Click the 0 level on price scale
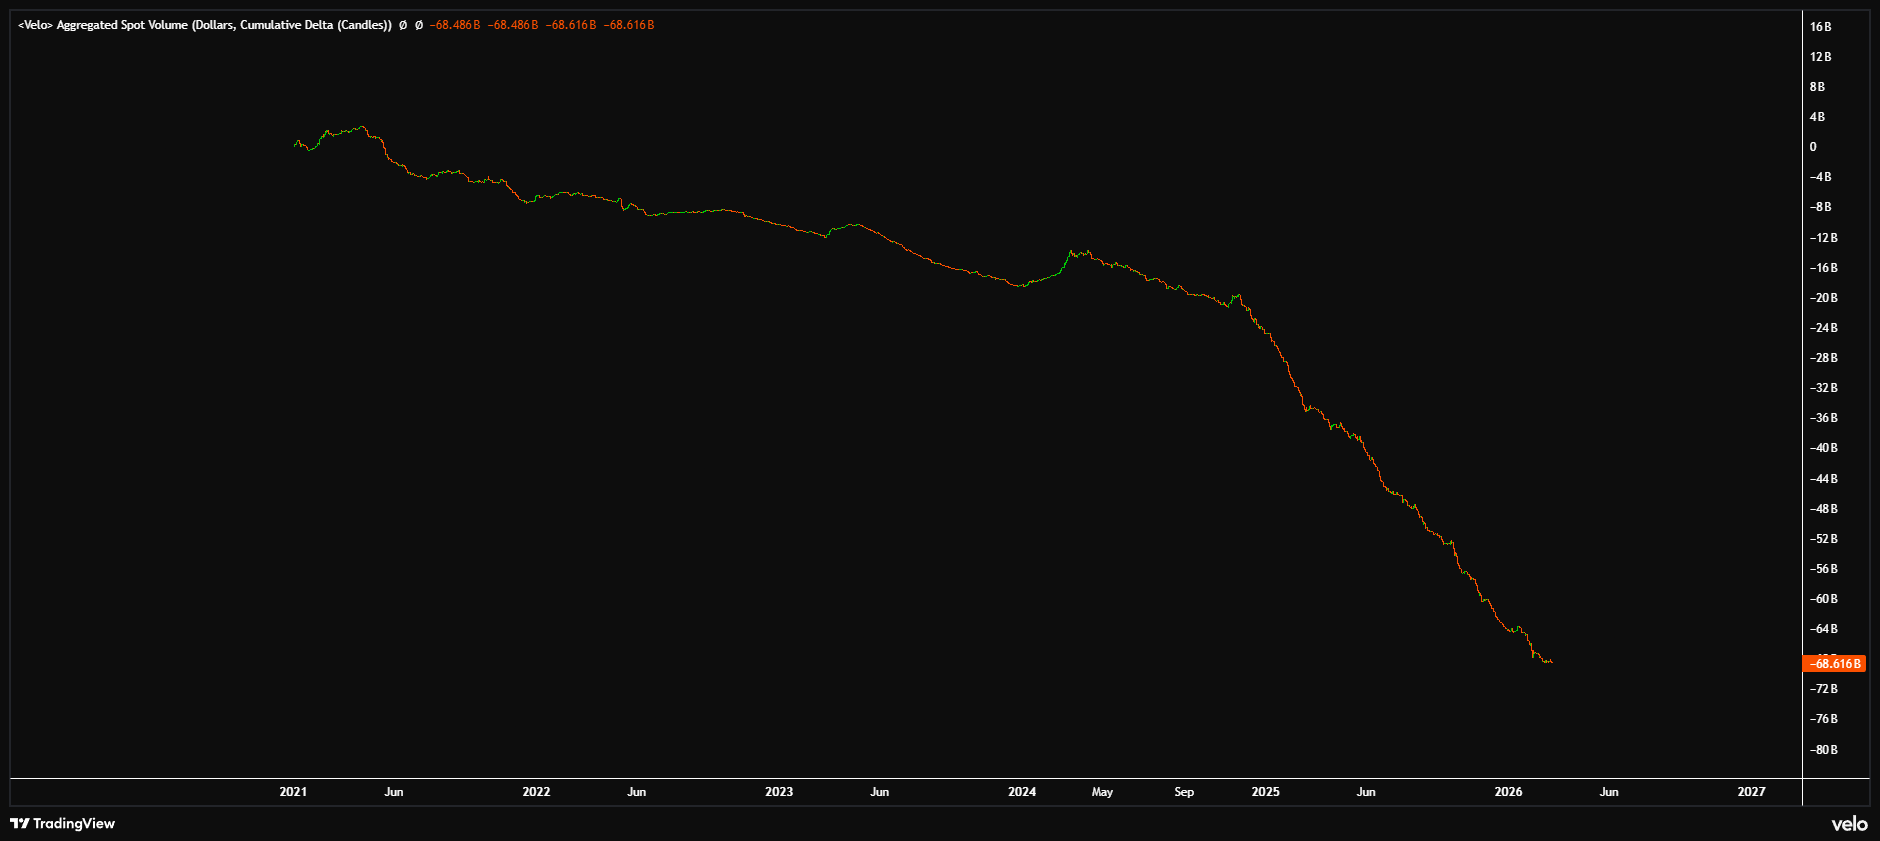 point(1813,147)
